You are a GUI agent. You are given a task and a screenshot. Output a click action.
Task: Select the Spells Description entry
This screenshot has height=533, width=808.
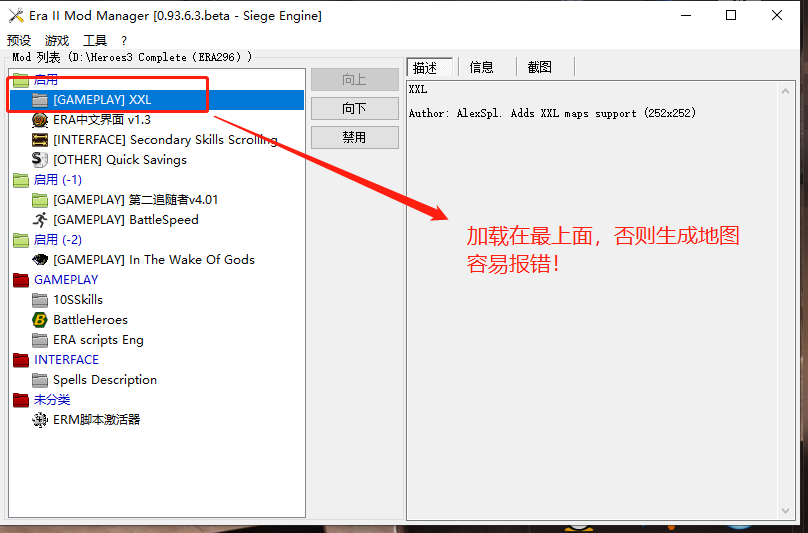pos(105,380)
